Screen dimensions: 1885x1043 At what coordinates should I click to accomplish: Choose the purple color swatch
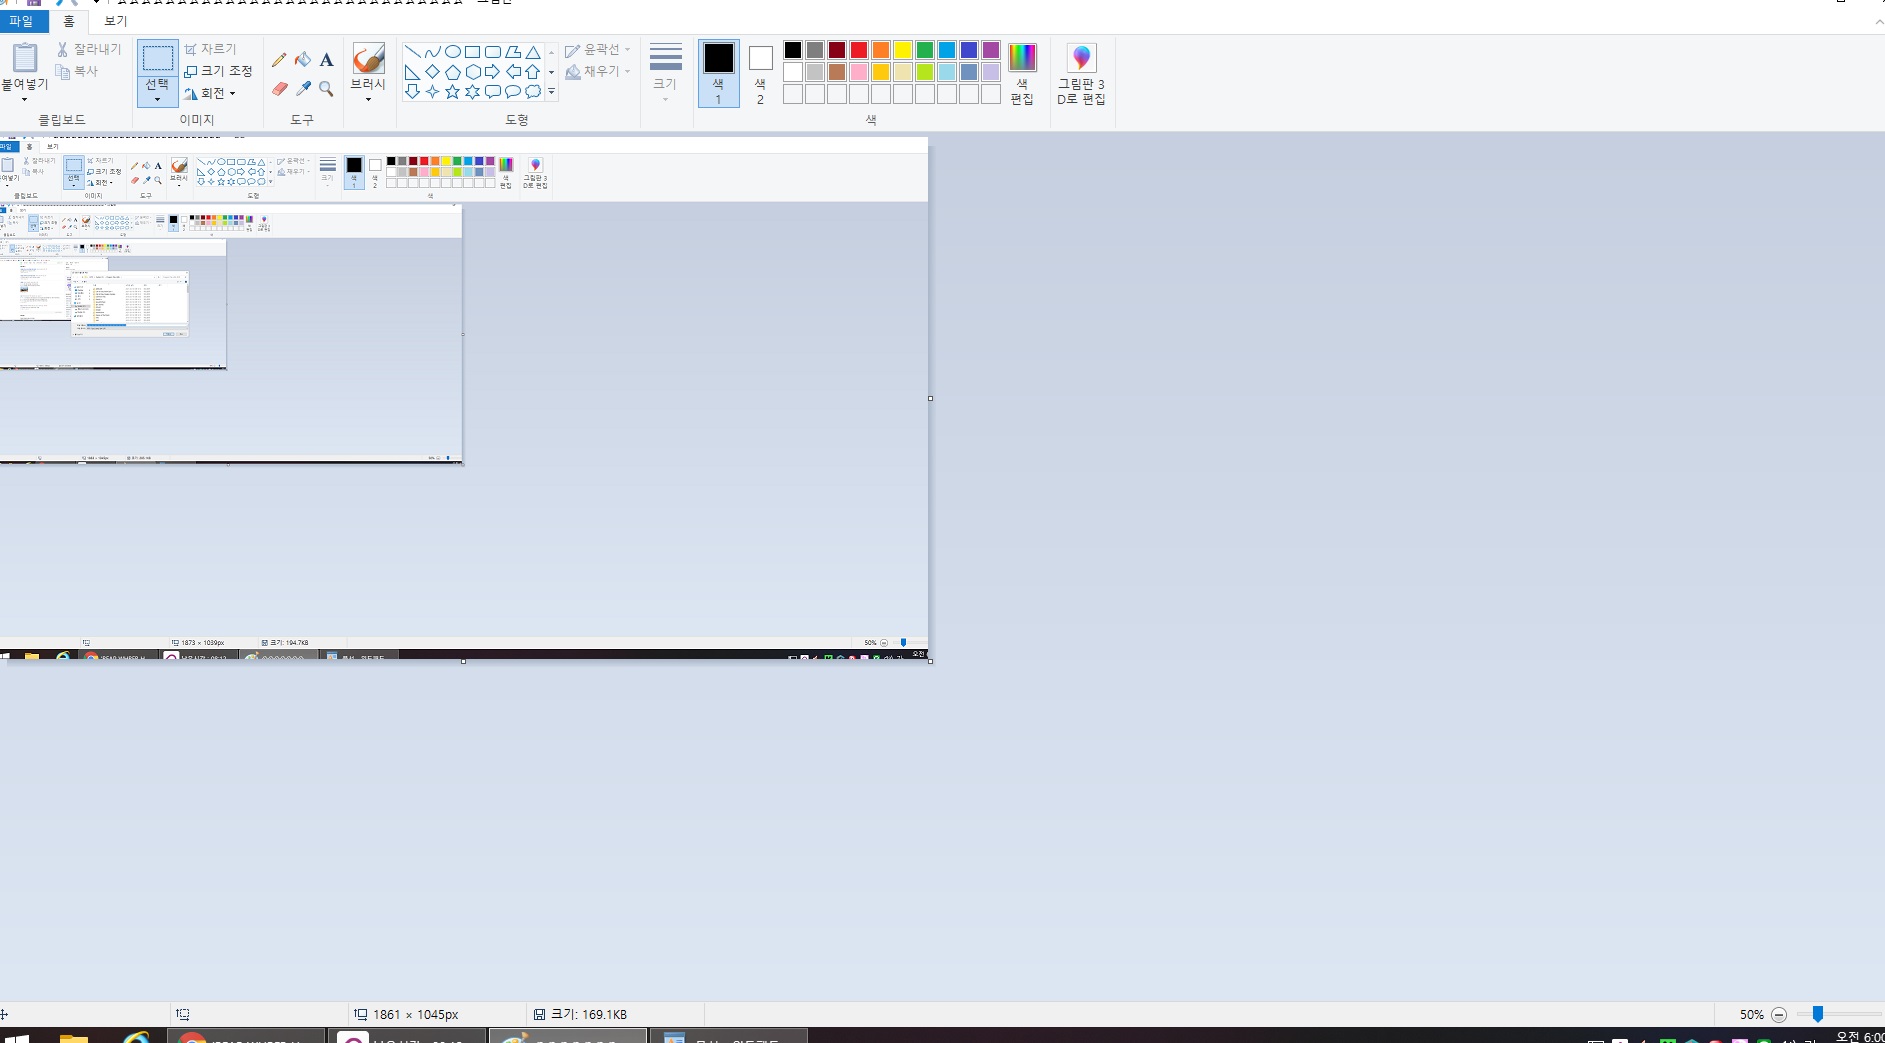(991, 50)
